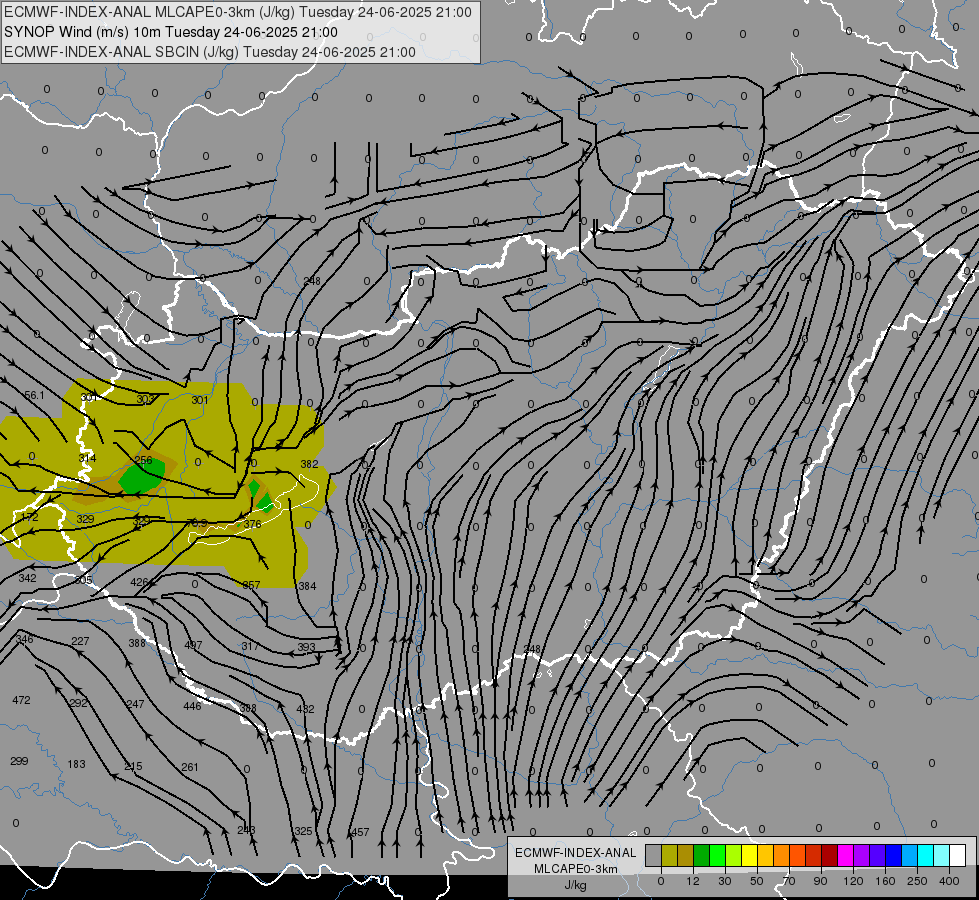Click the MLCAPE0-3km title line at top
This screenshot has height=900, width=979.
(x=238, y=12)
